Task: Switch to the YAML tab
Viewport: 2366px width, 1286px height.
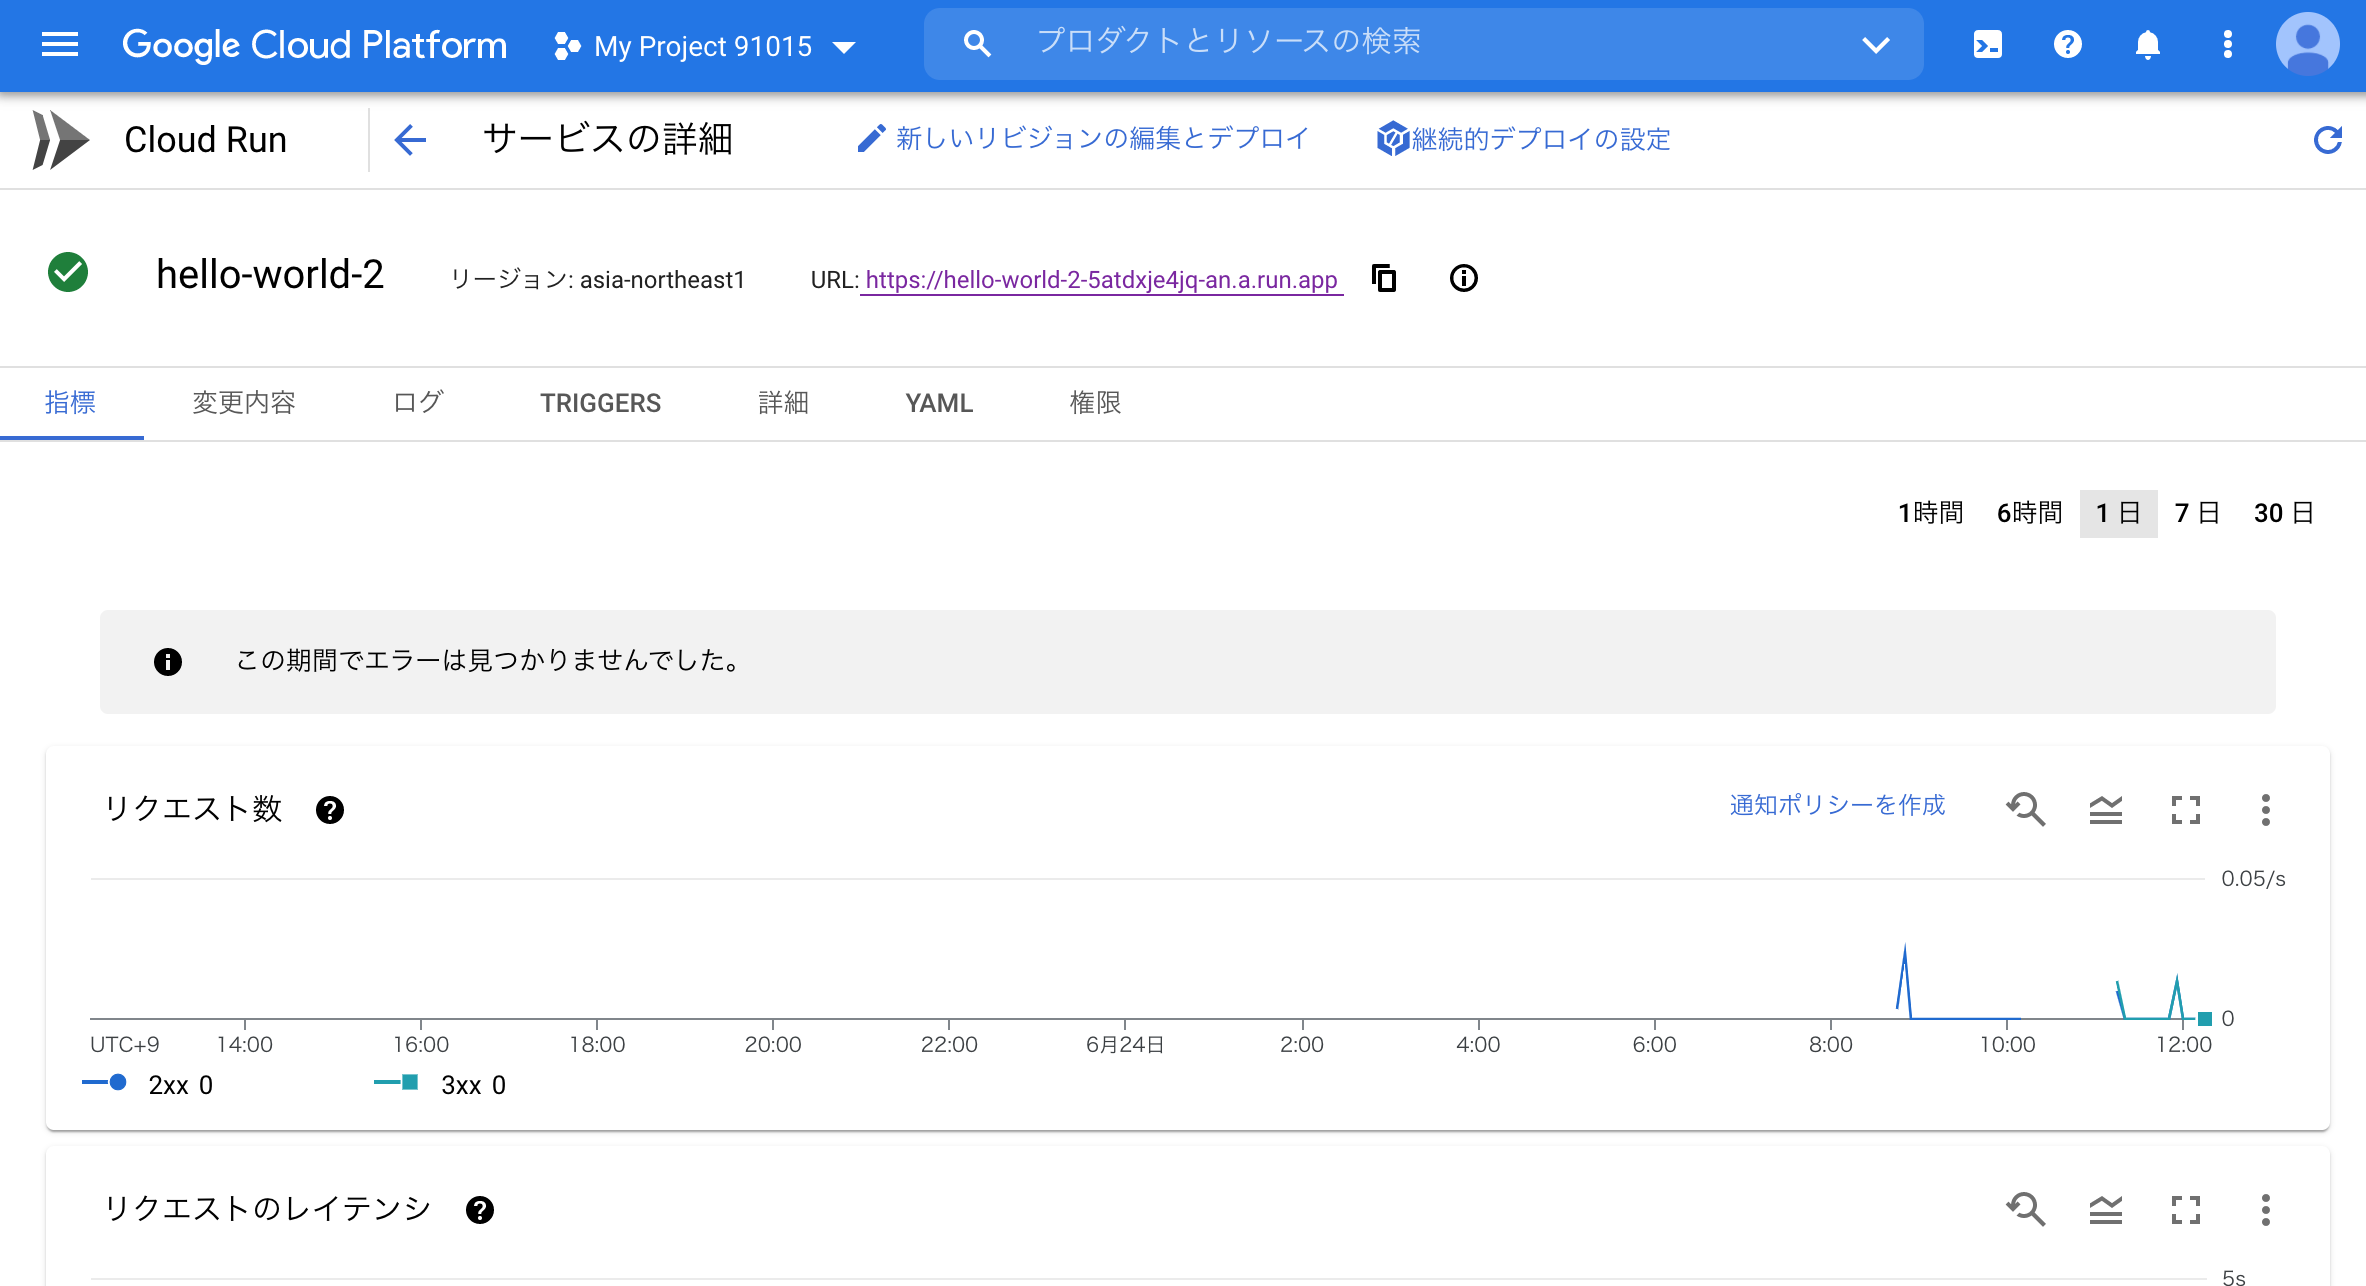Action: click(x=938, y=403)
